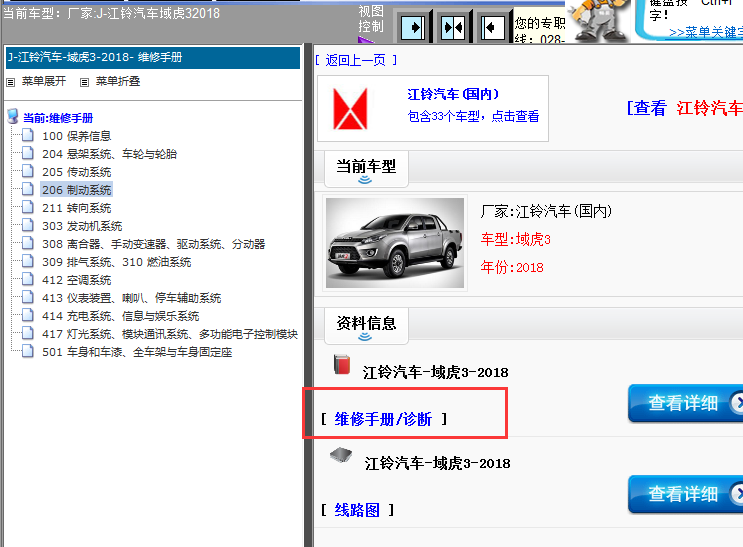Click the 车型:域虎3 text
This screenshot has width=743, height=547.
tap(516, 239)
